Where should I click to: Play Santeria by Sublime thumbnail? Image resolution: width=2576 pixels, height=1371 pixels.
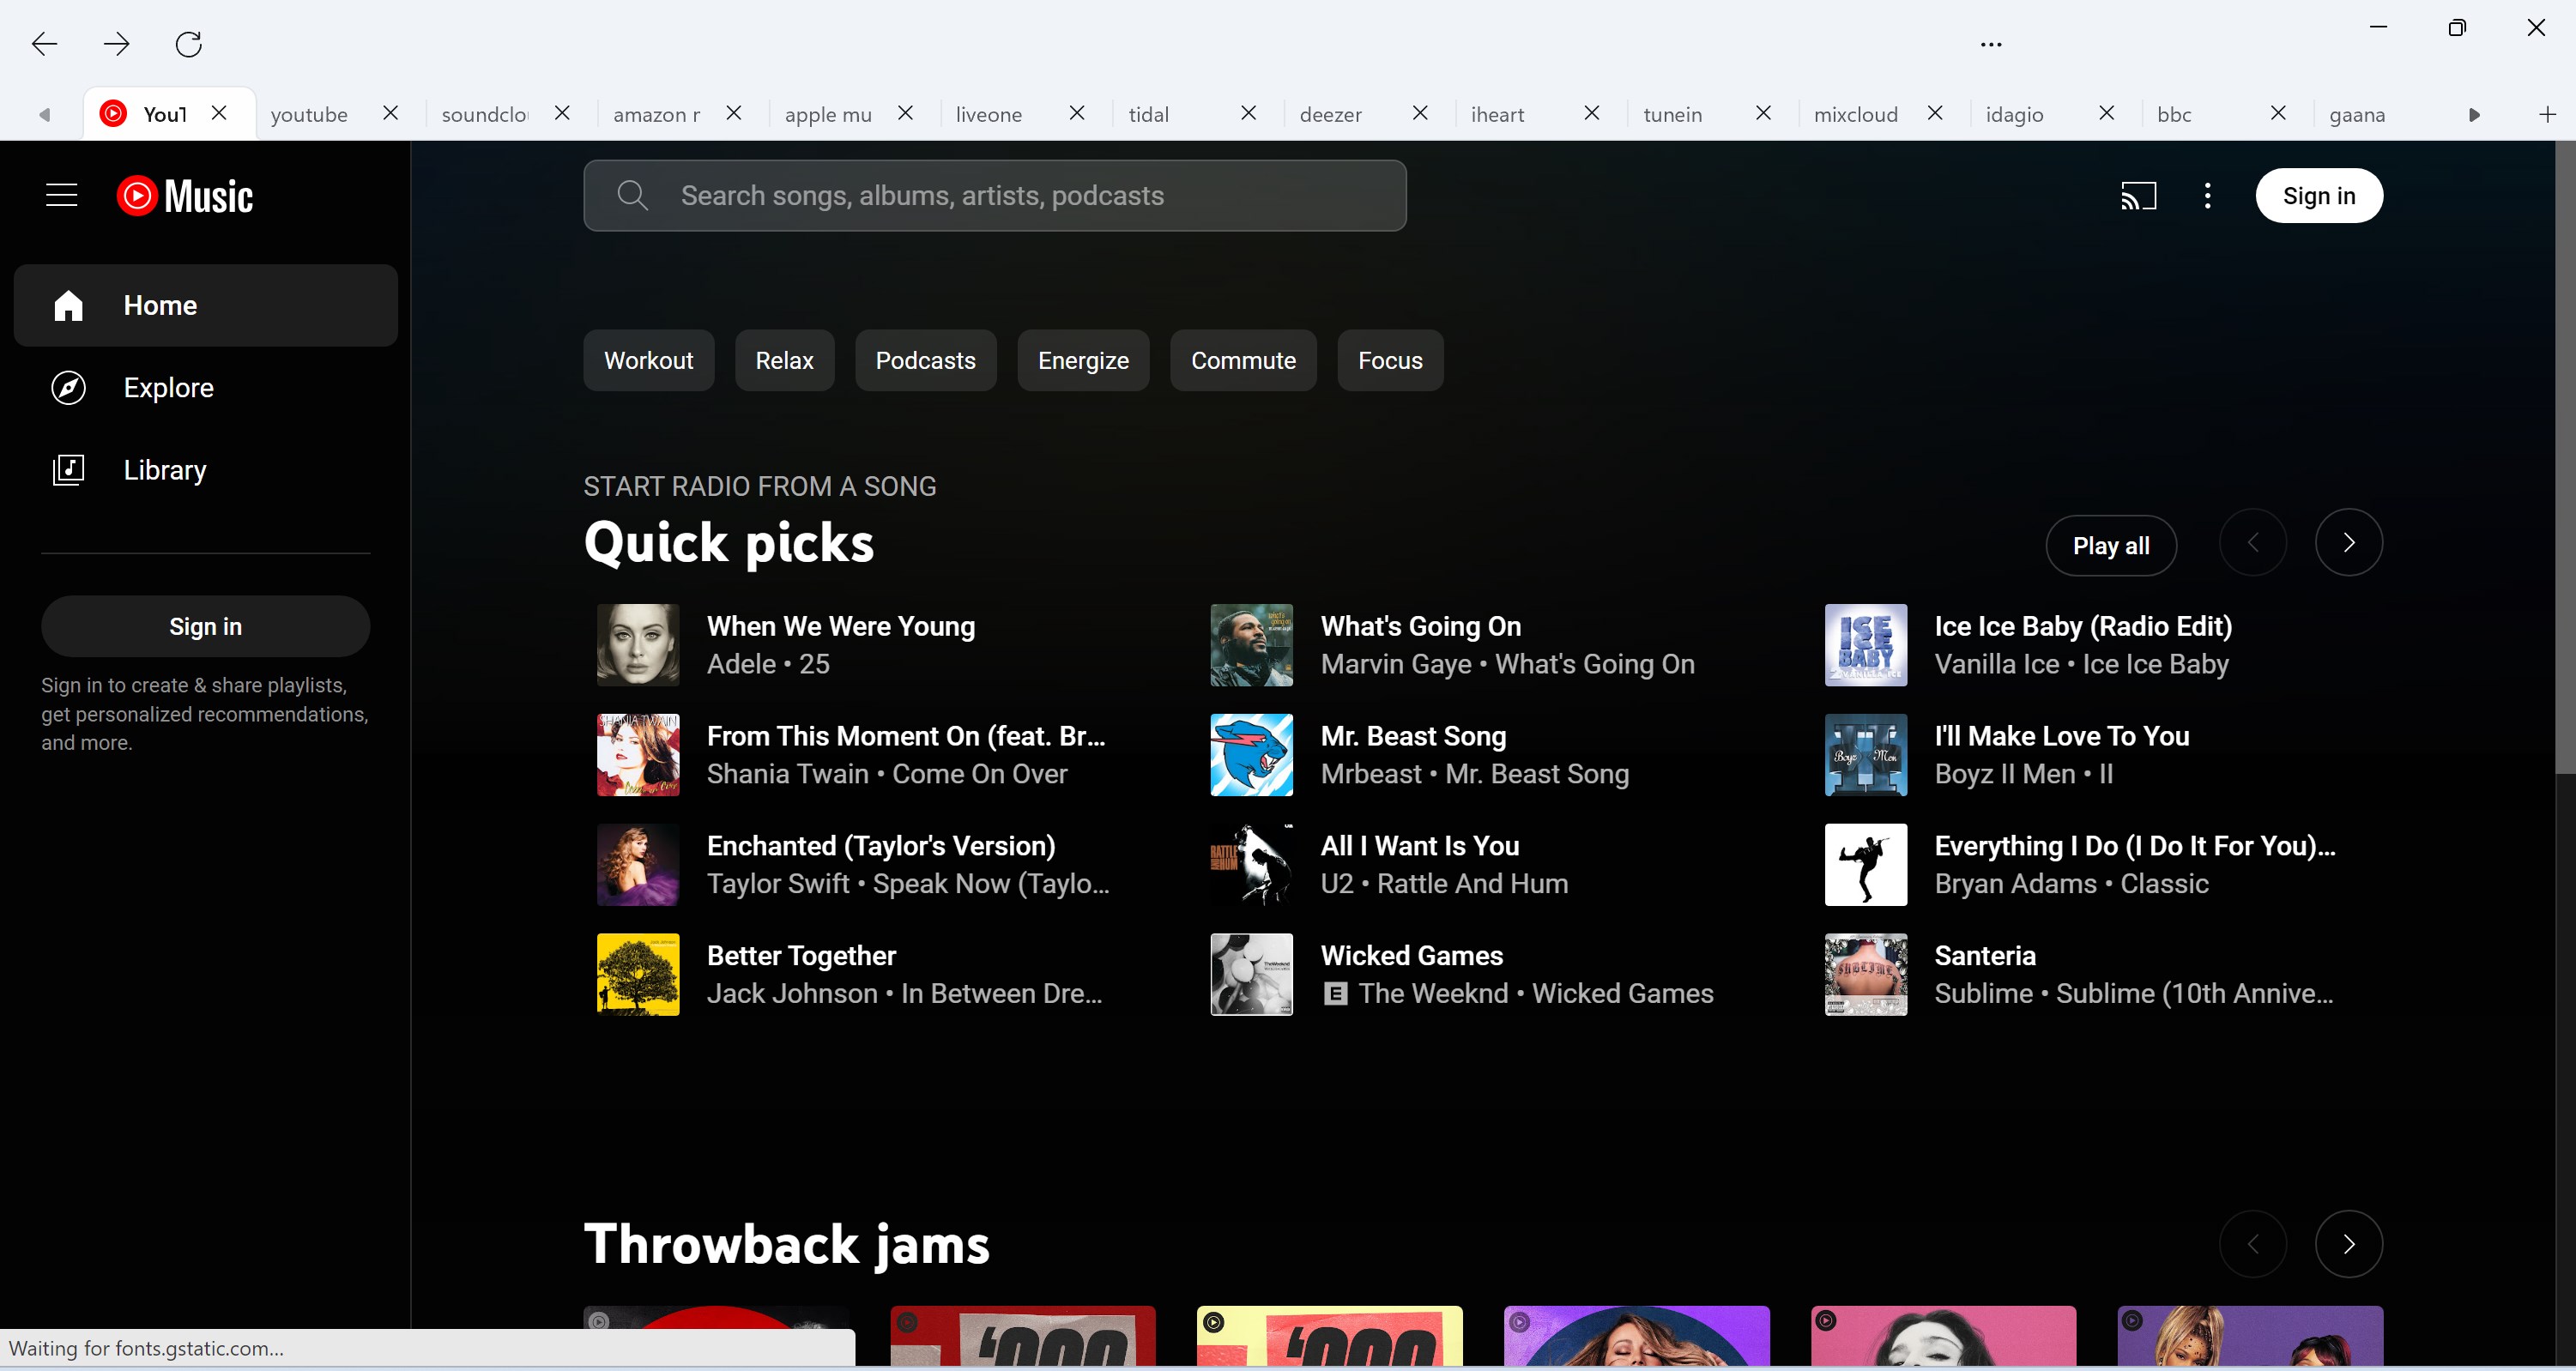[x=1865, y=974]
